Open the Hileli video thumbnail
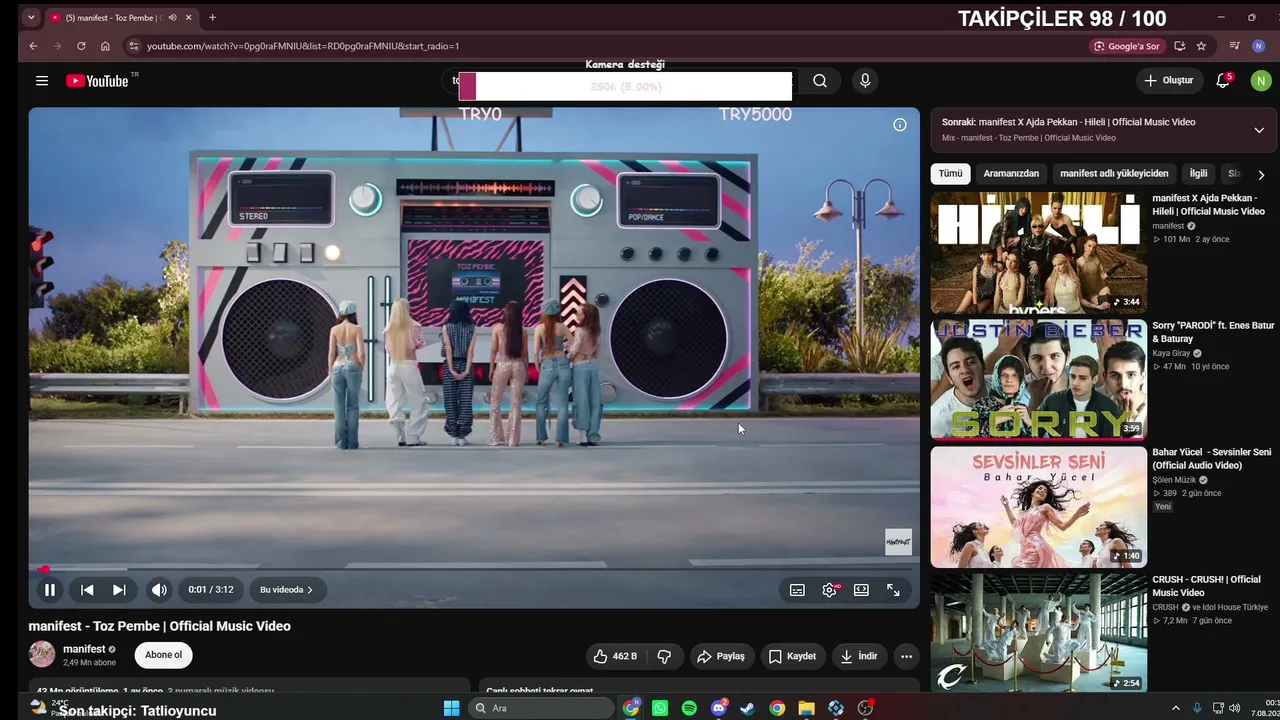1280x720 pixels. point(1039,253)
